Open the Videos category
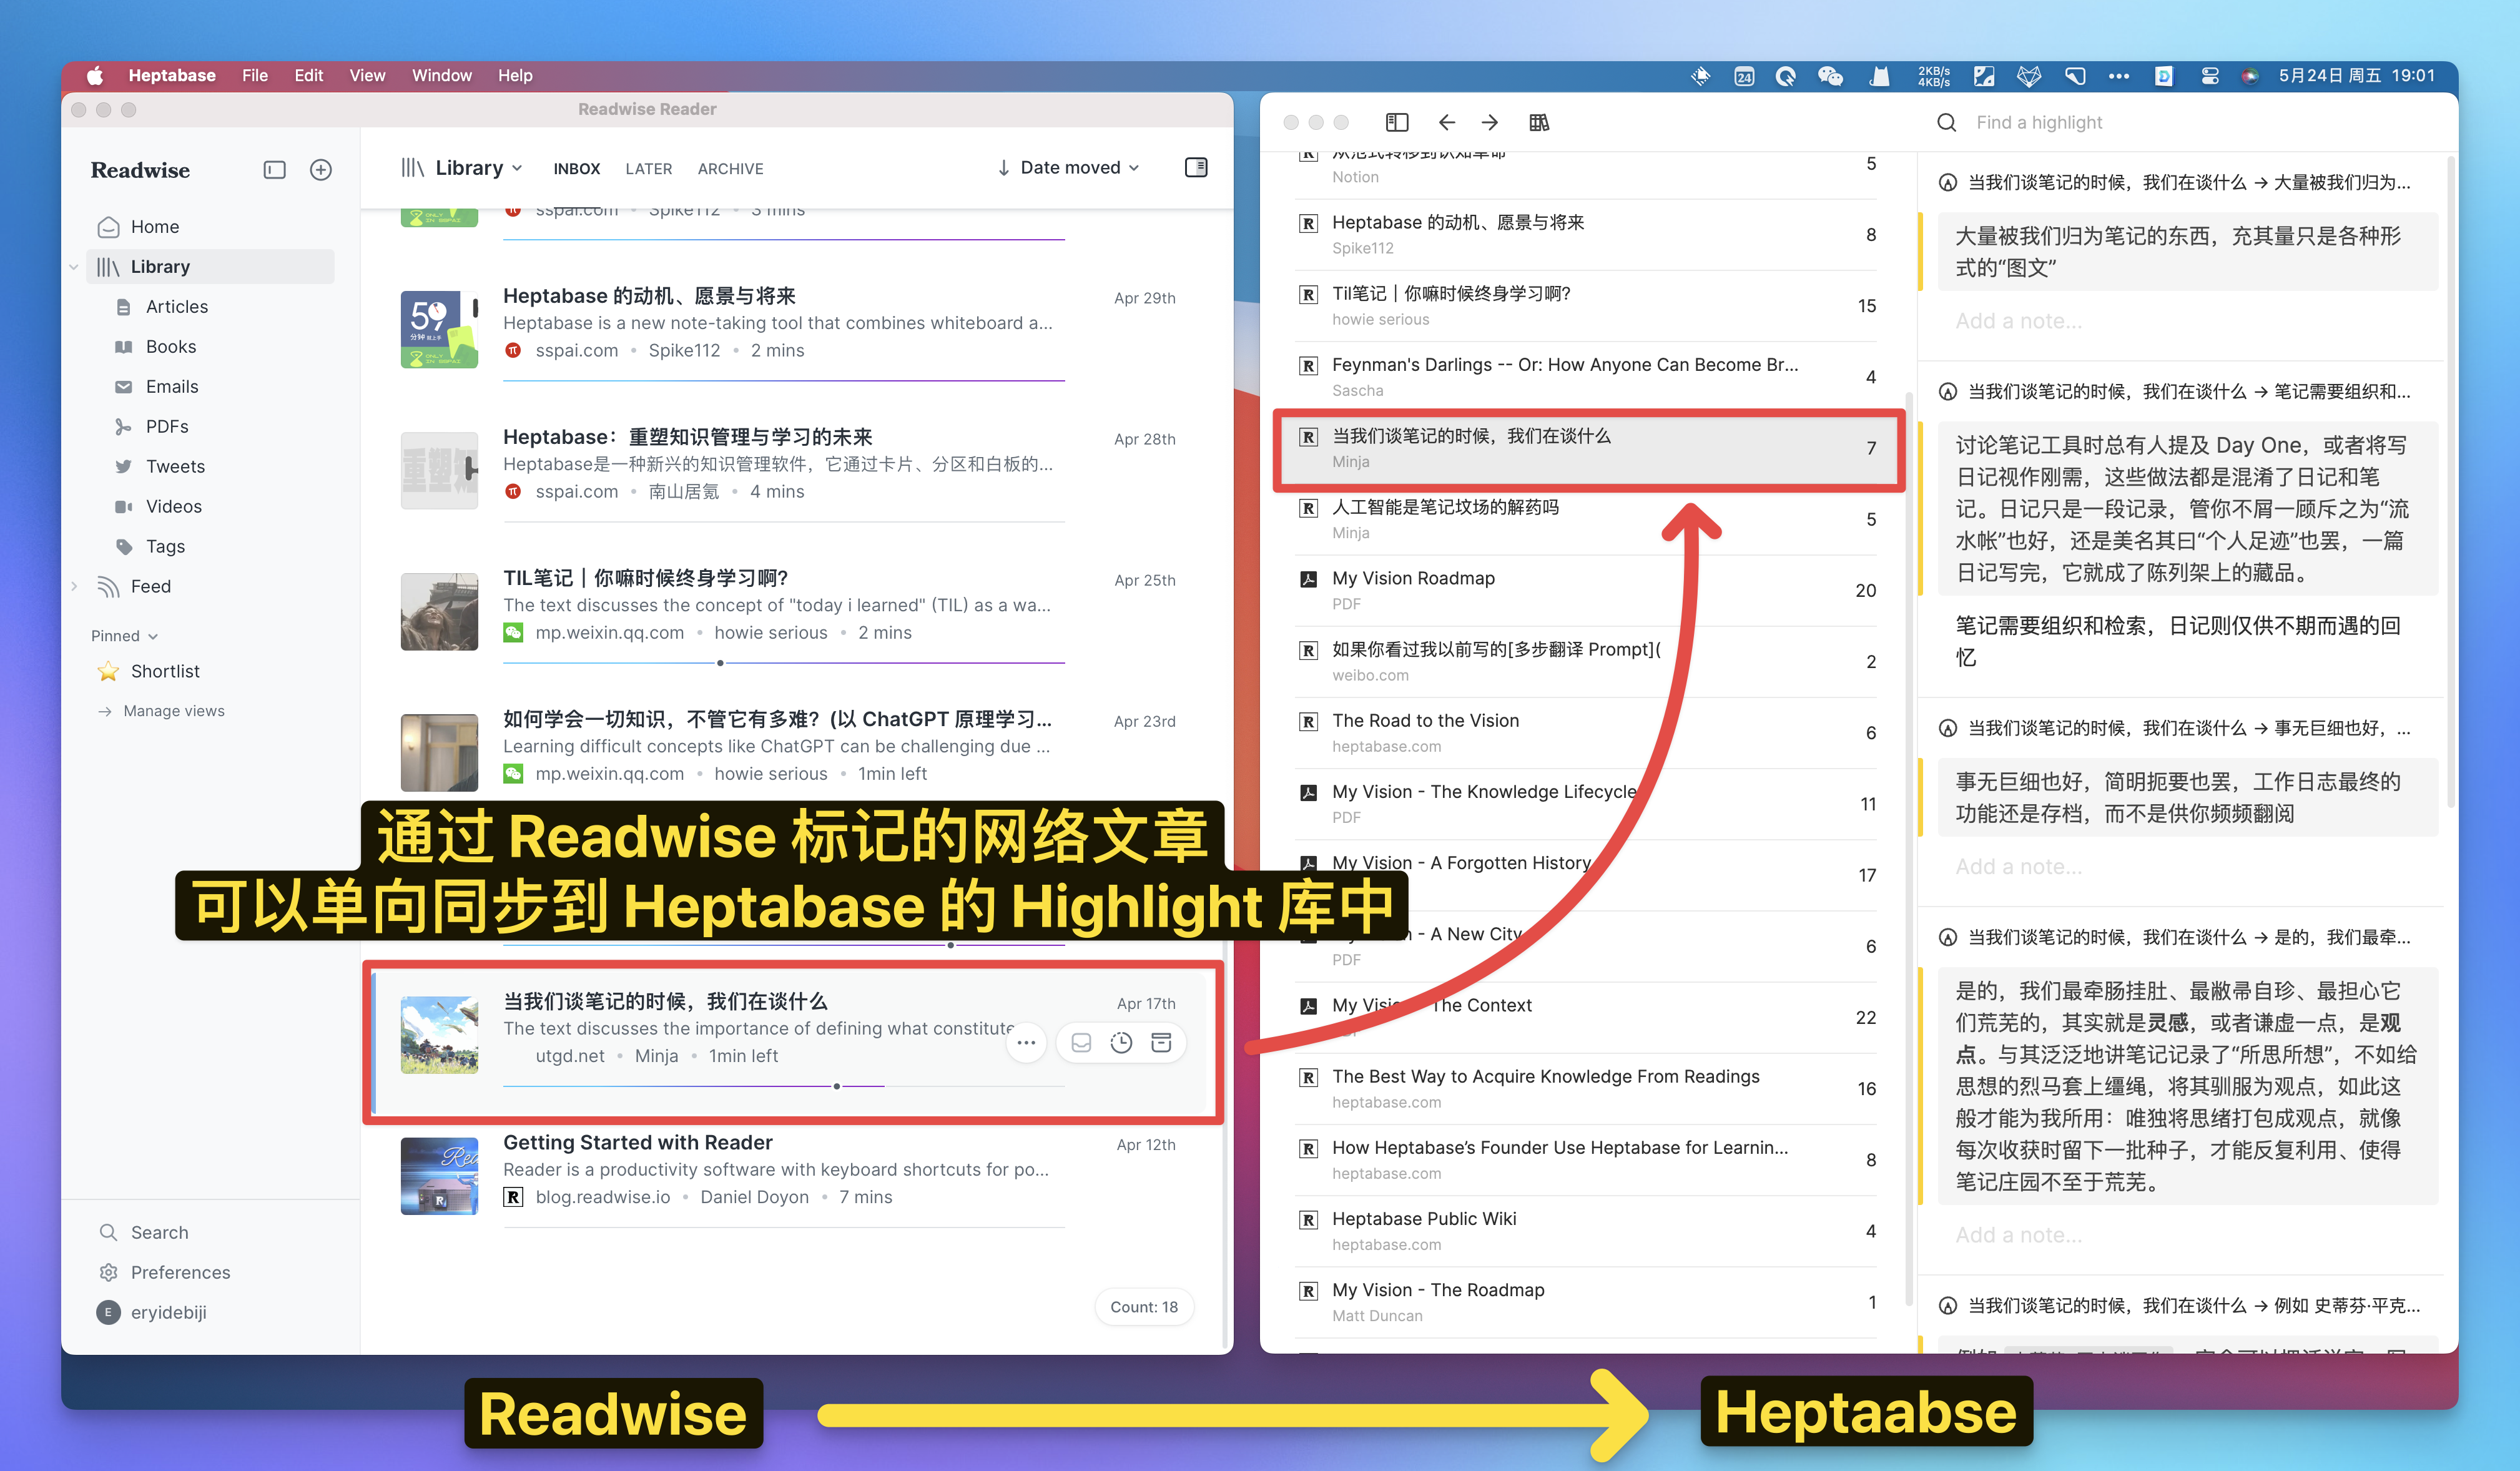2520x1471 pixels. point(174,507)
